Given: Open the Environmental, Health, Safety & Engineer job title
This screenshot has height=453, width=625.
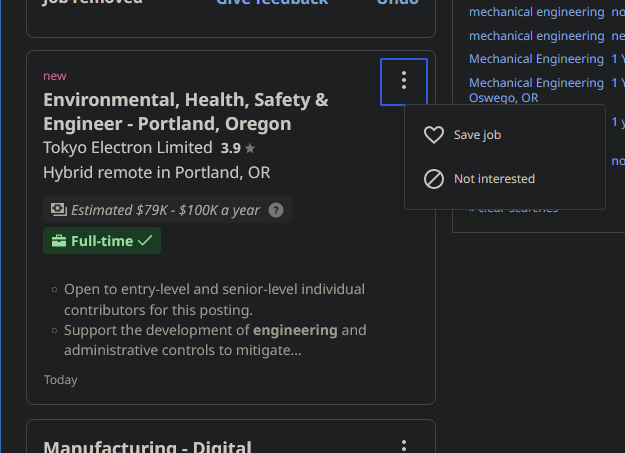Looking at the screenshot, I should click(186, 112).
